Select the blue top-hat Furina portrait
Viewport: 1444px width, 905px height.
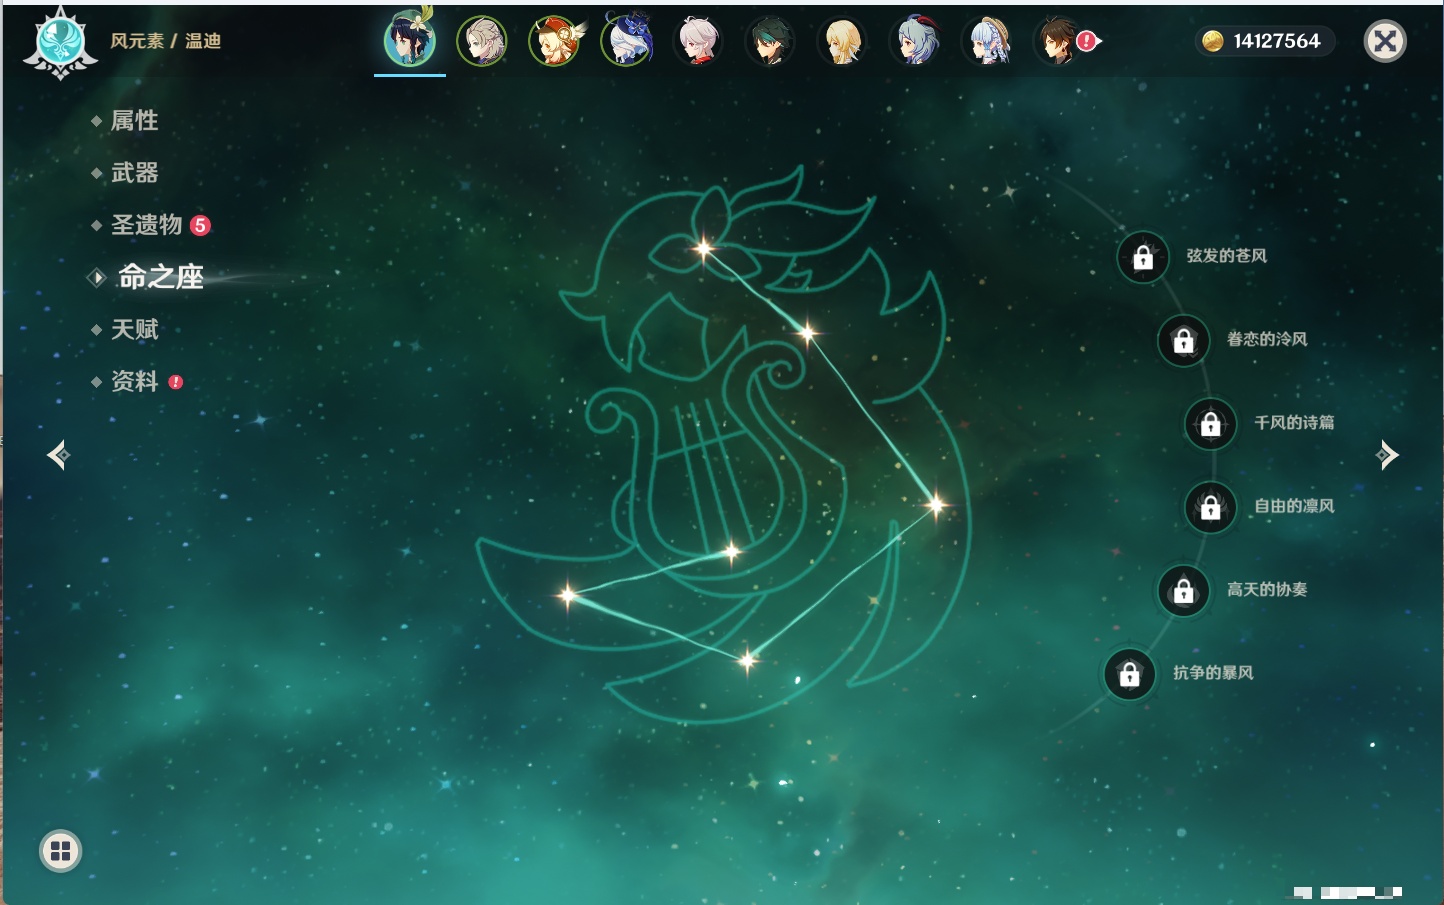[627, 42]
